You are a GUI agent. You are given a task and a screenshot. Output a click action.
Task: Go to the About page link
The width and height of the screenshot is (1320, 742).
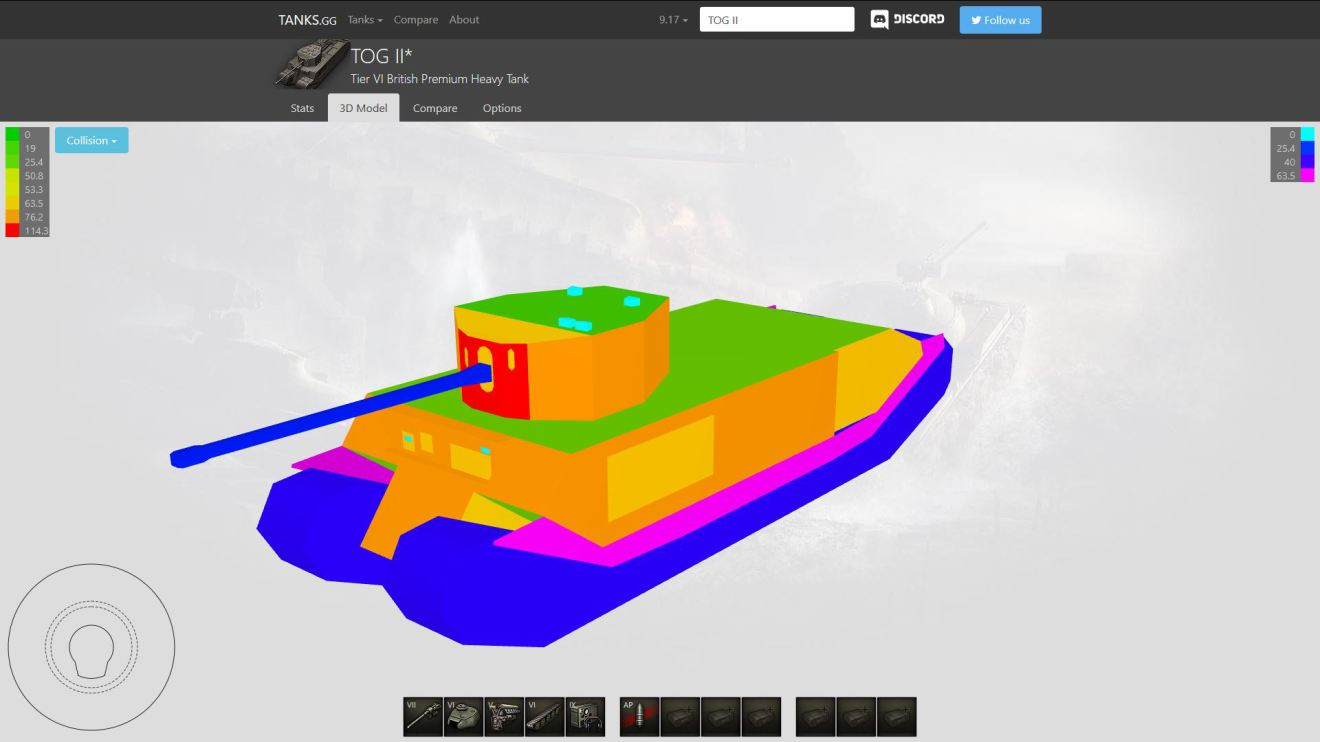(x=464, y=20)
